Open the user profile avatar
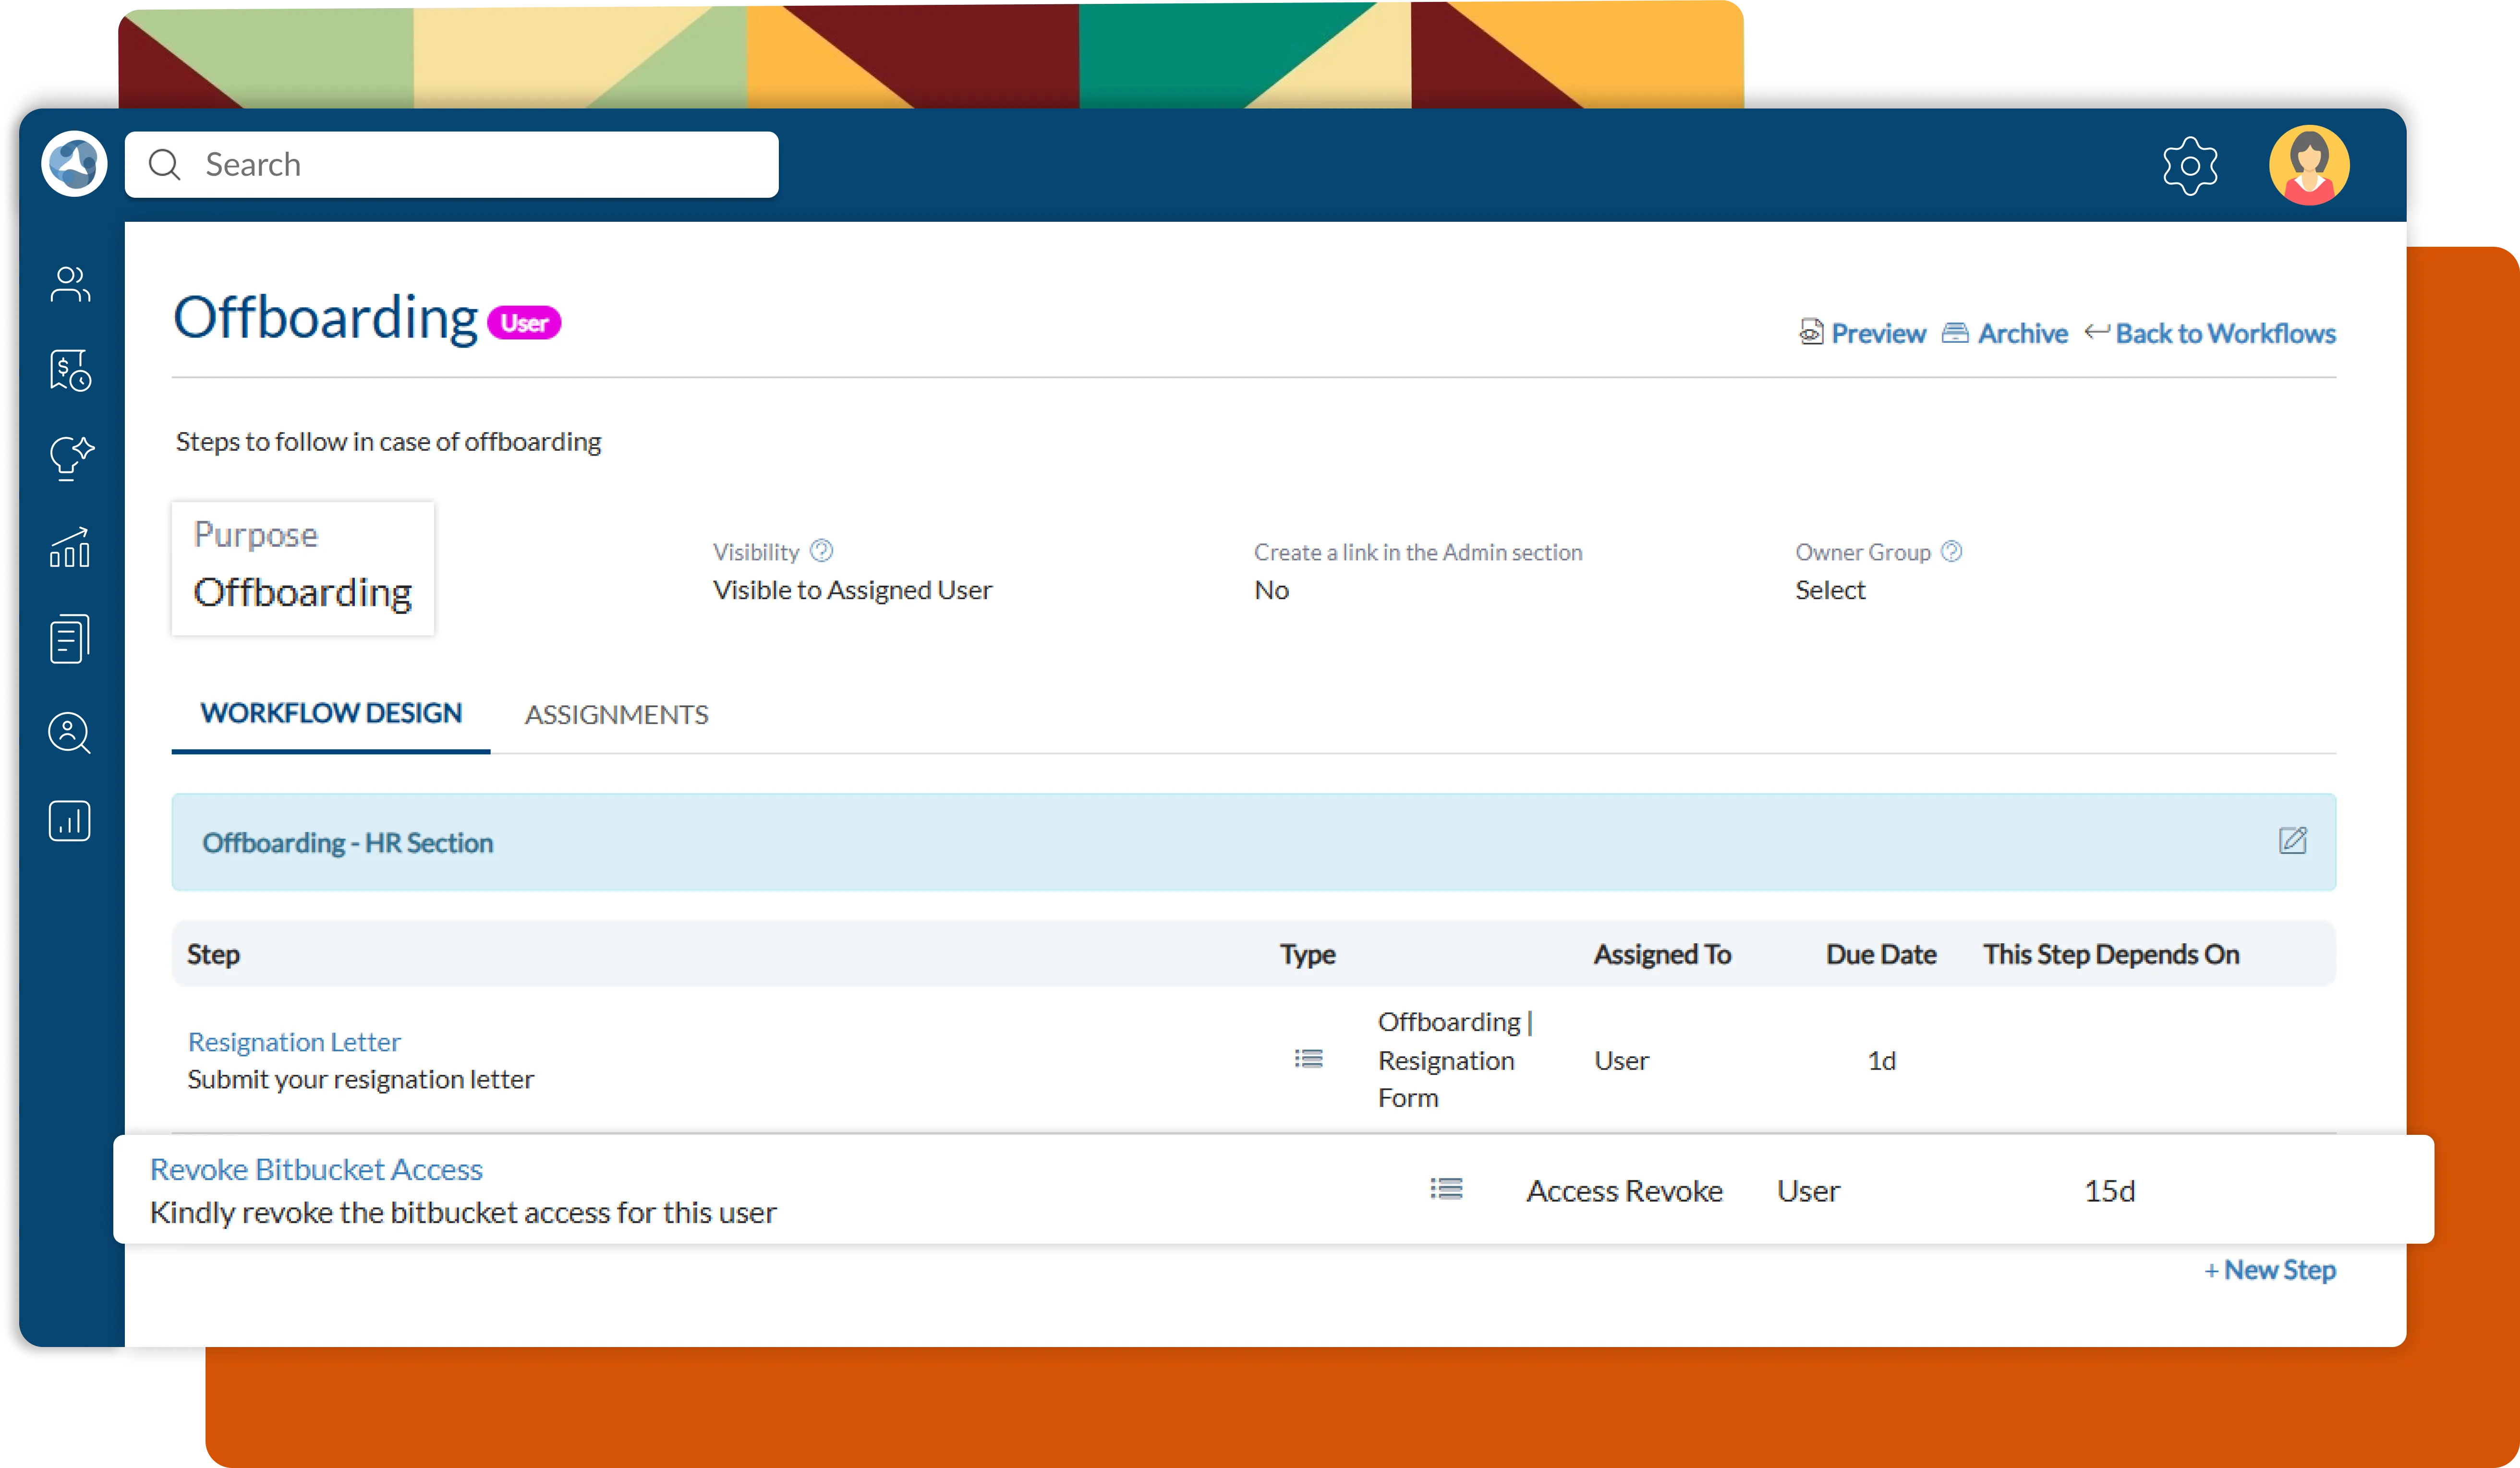Viewport: 2520px width, 1468px height. (2308, 165)
